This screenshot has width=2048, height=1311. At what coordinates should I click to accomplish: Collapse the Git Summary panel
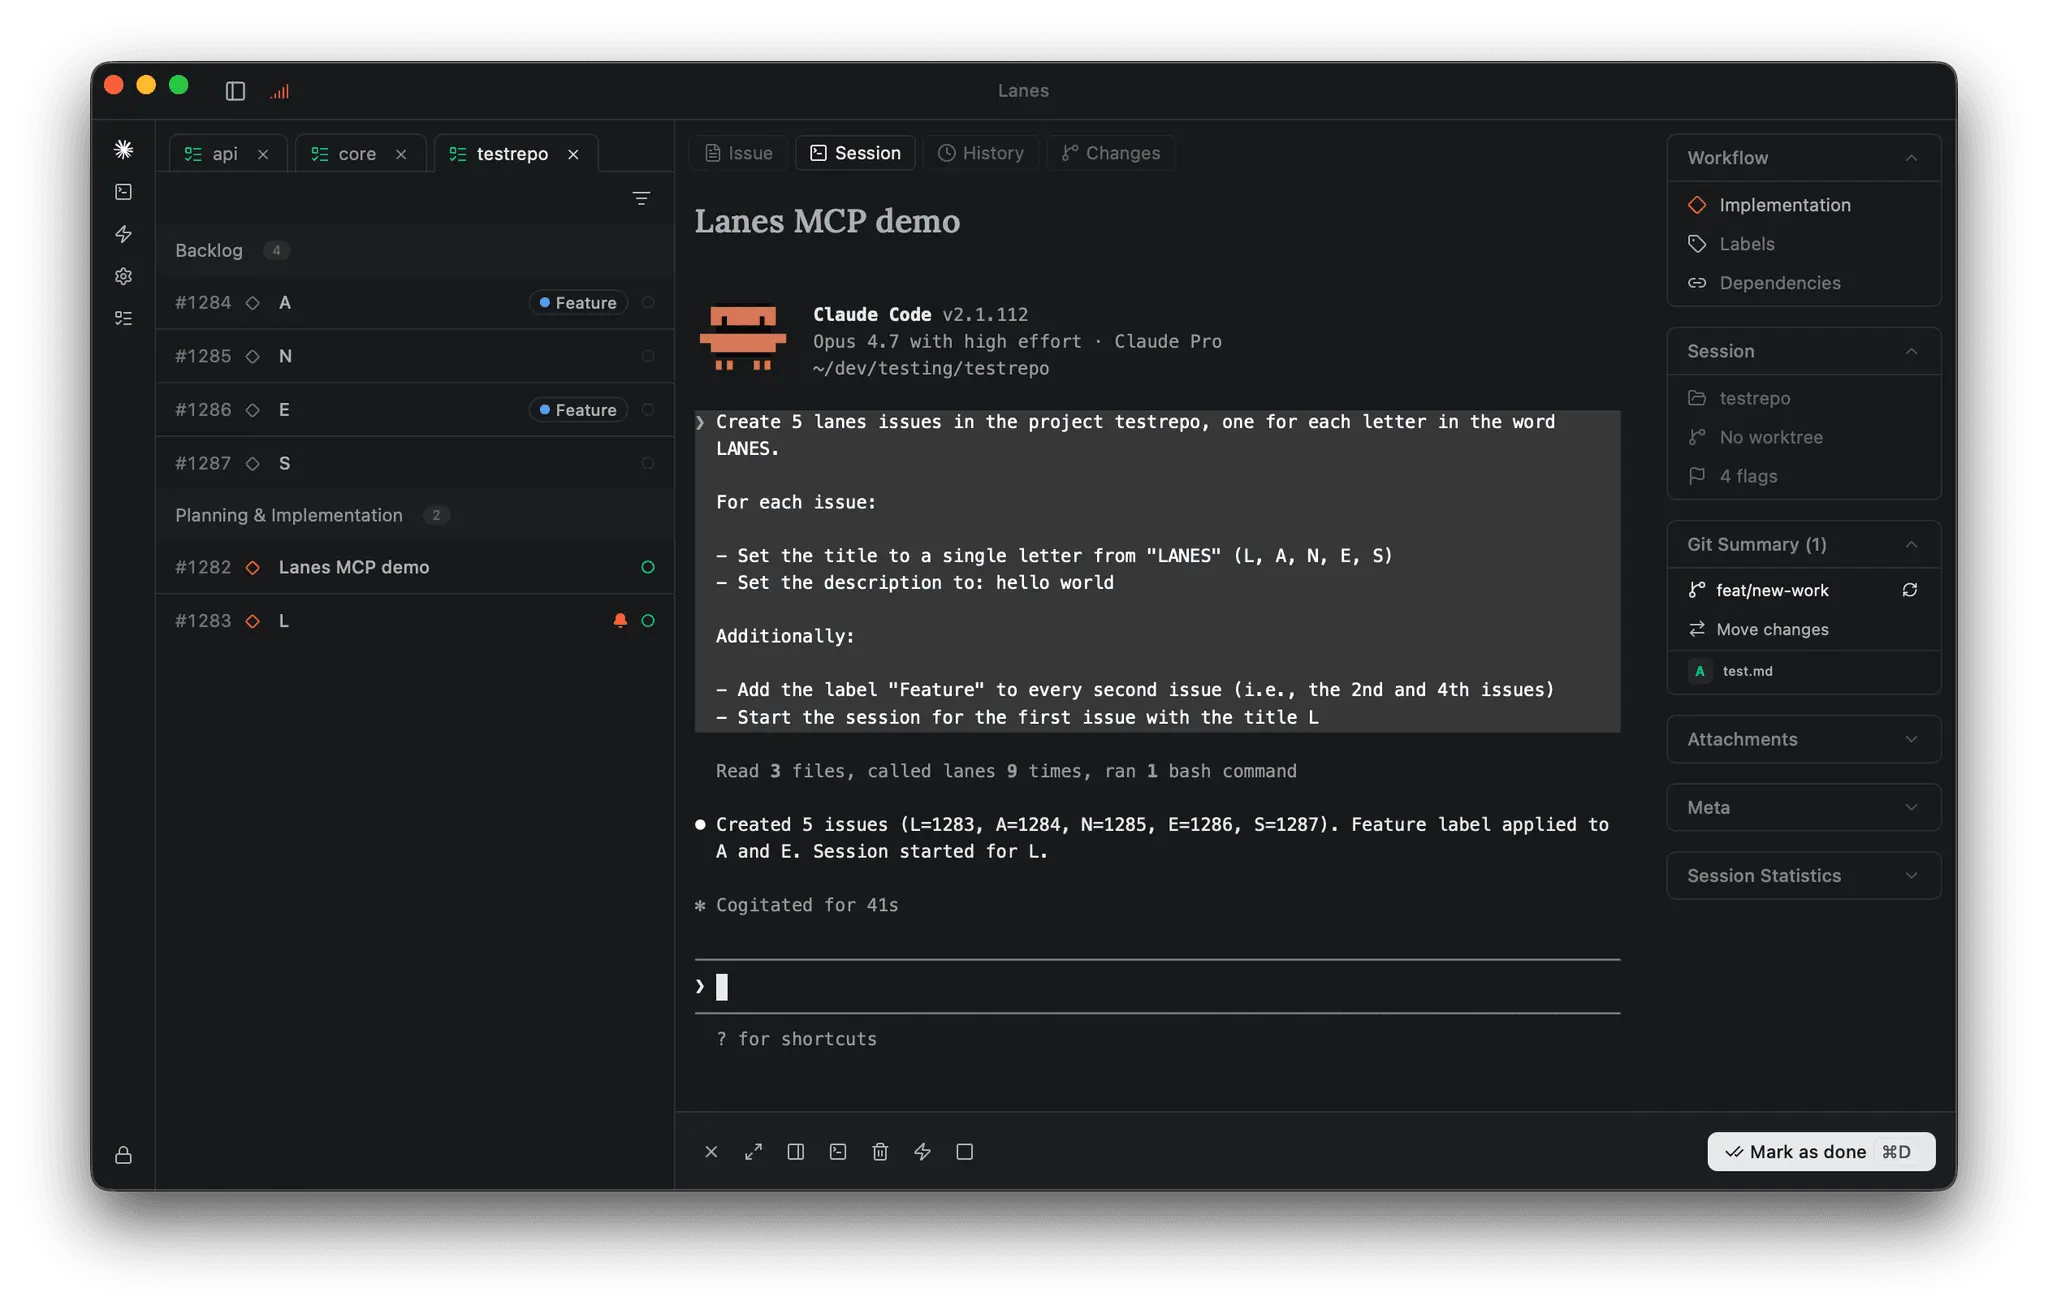tap(1911, 544)
